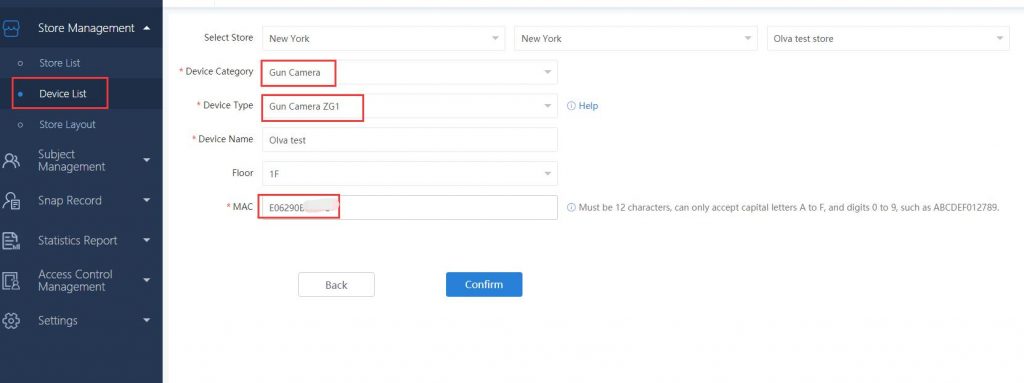
Task: Click the Store Management sidebar icon
Action: pos(11,29)
